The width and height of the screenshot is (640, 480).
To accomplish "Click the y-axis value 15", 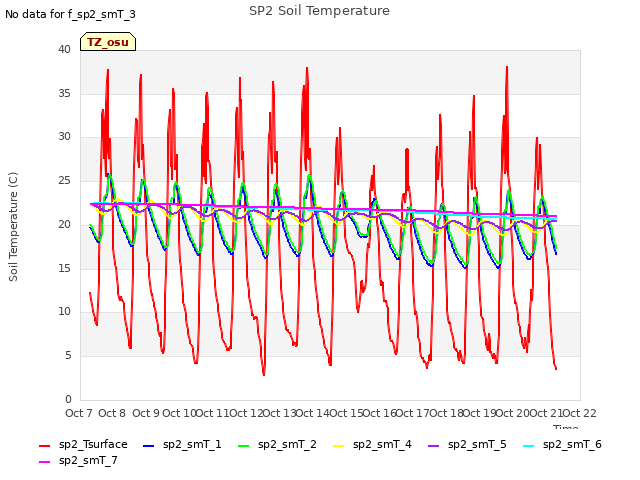I will click(64, 268).
